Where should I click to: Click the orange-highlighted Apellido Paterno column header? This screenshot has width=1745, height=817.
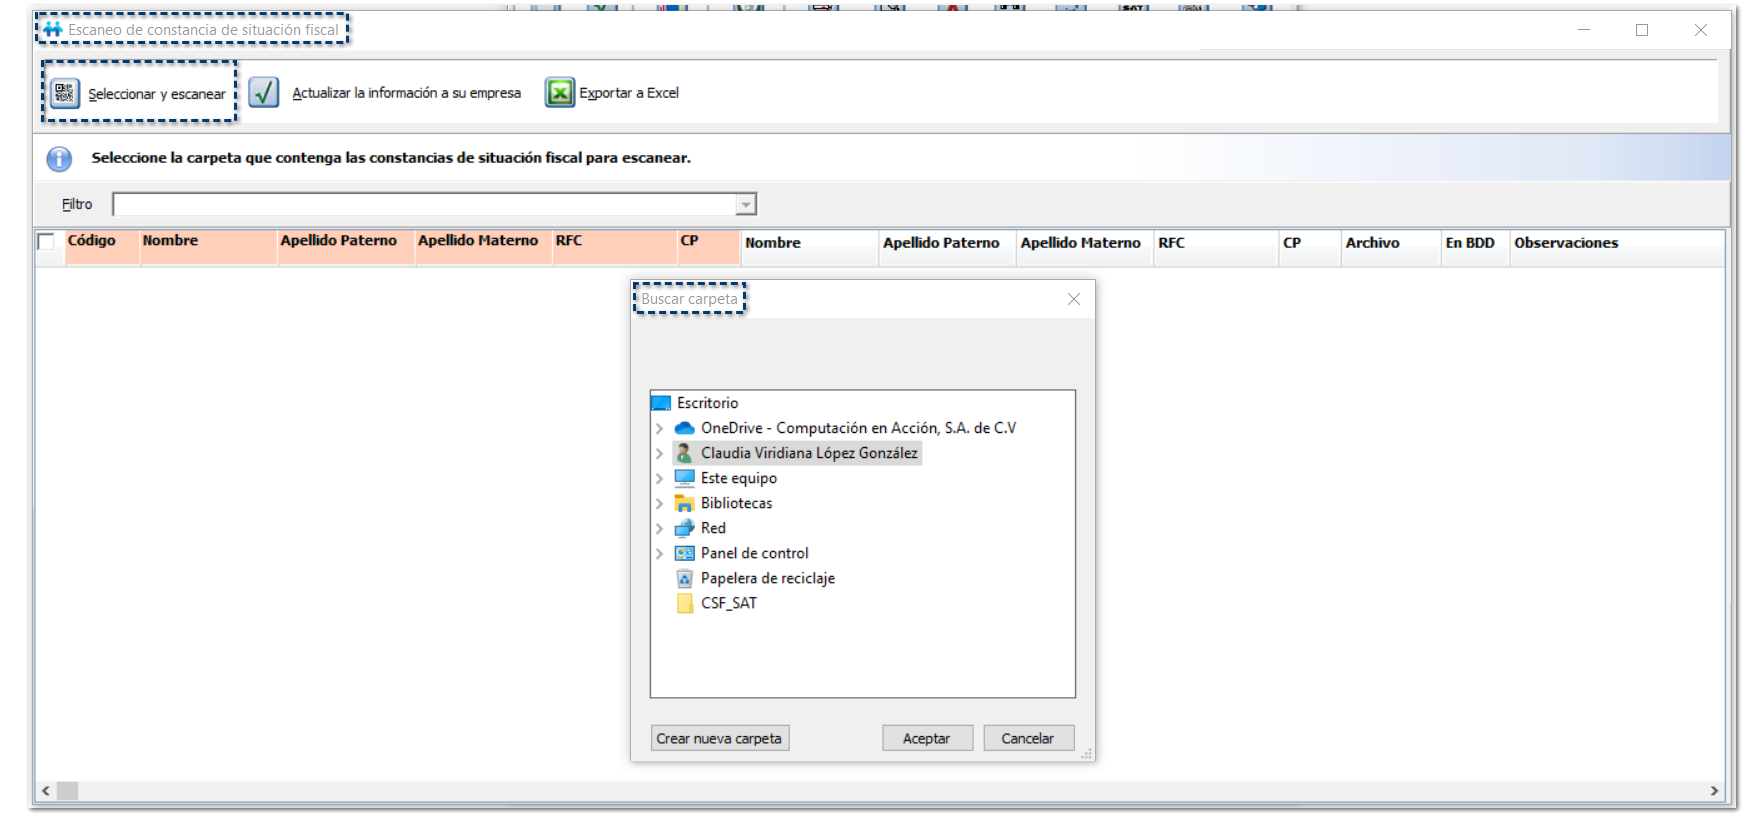tap(346, 247)
